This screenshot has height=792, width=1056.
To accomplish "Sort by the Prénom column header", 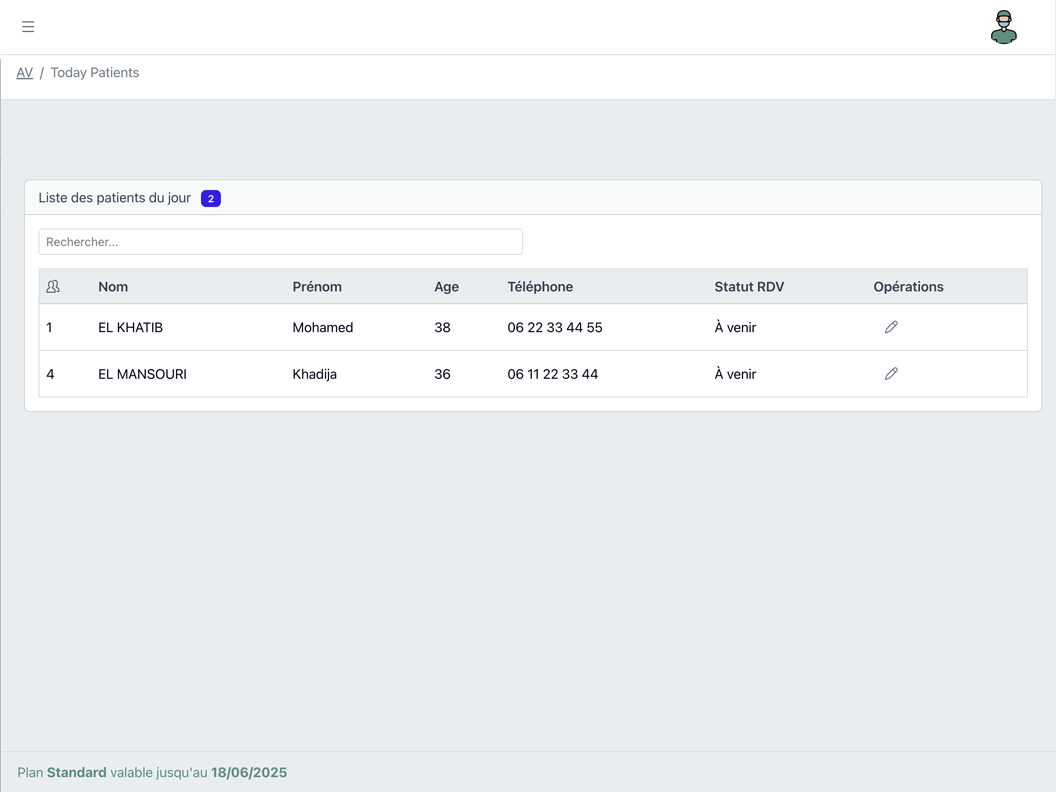I will click(317, 287).
